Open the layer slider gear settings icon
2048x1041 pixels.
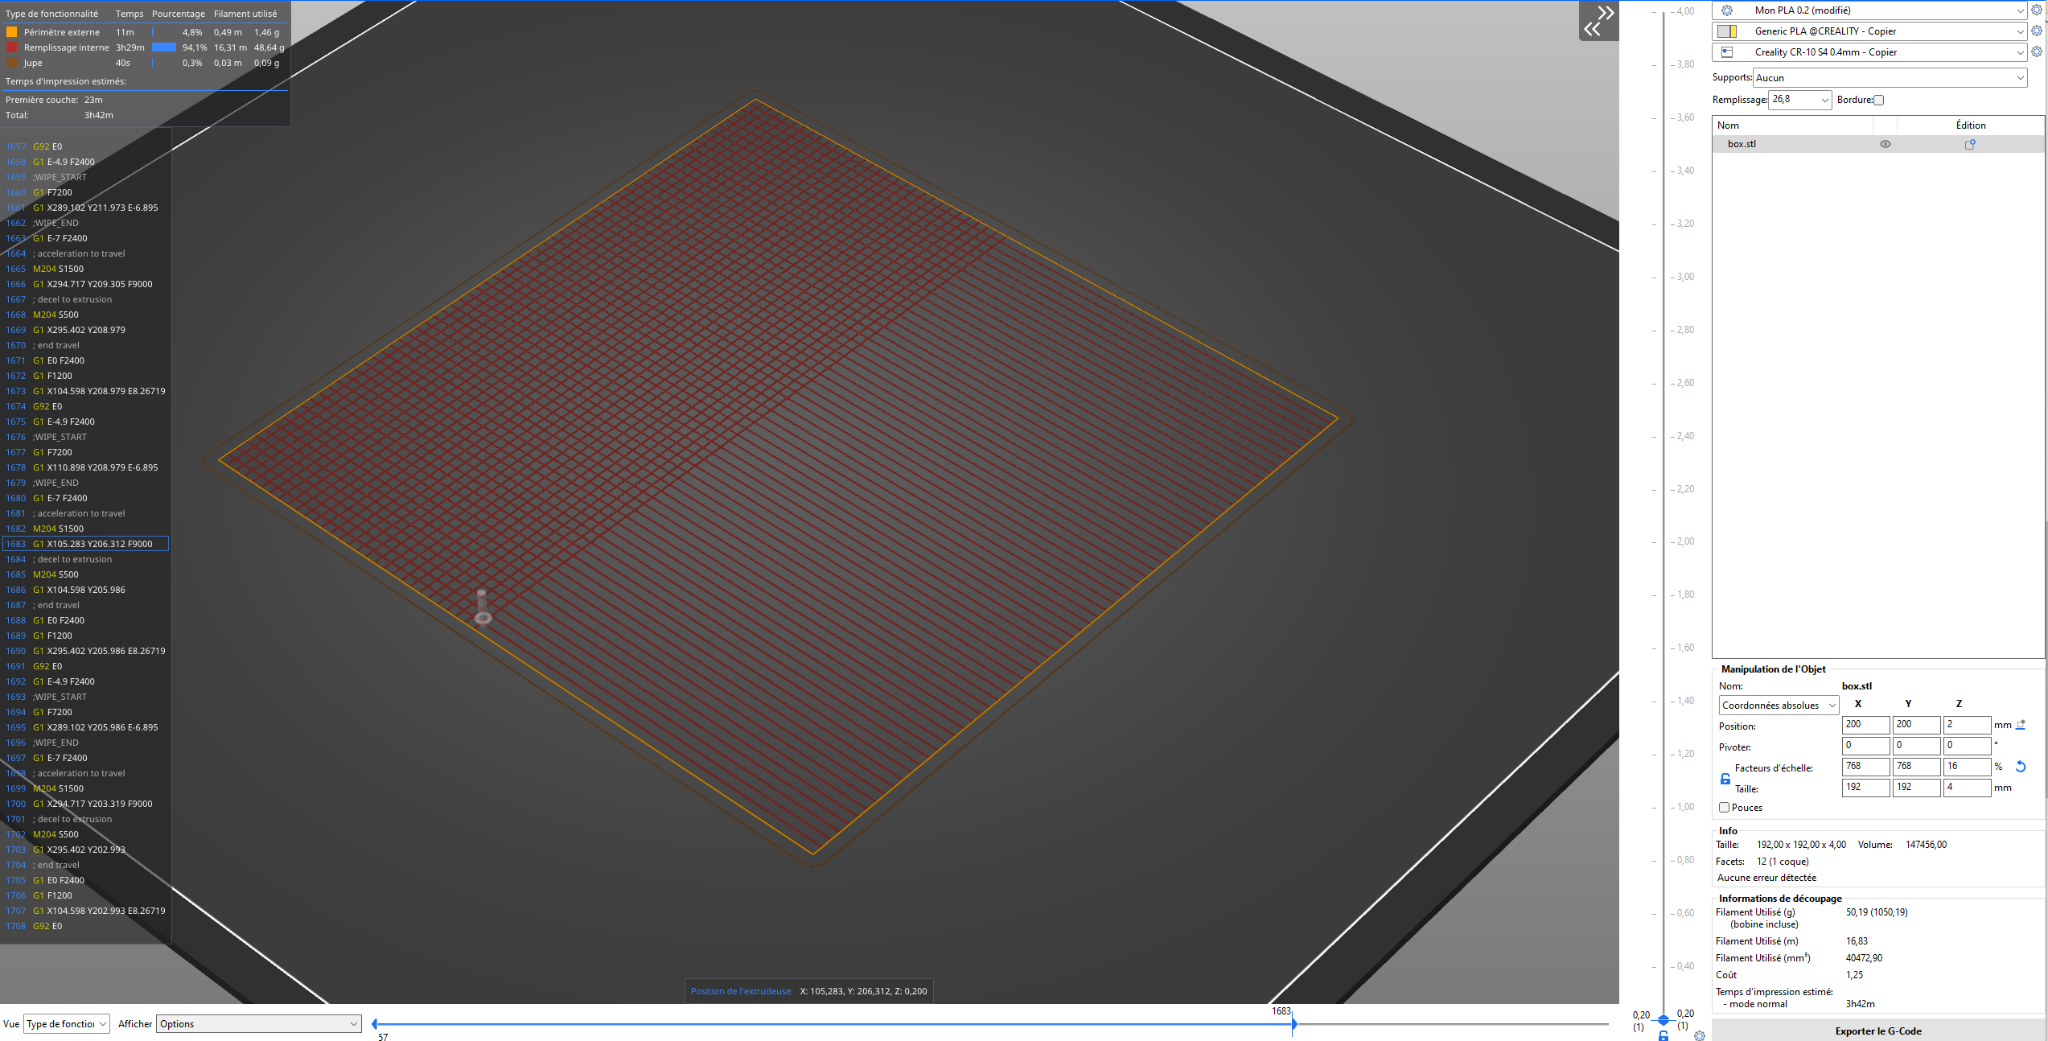pos(1699,1036)
